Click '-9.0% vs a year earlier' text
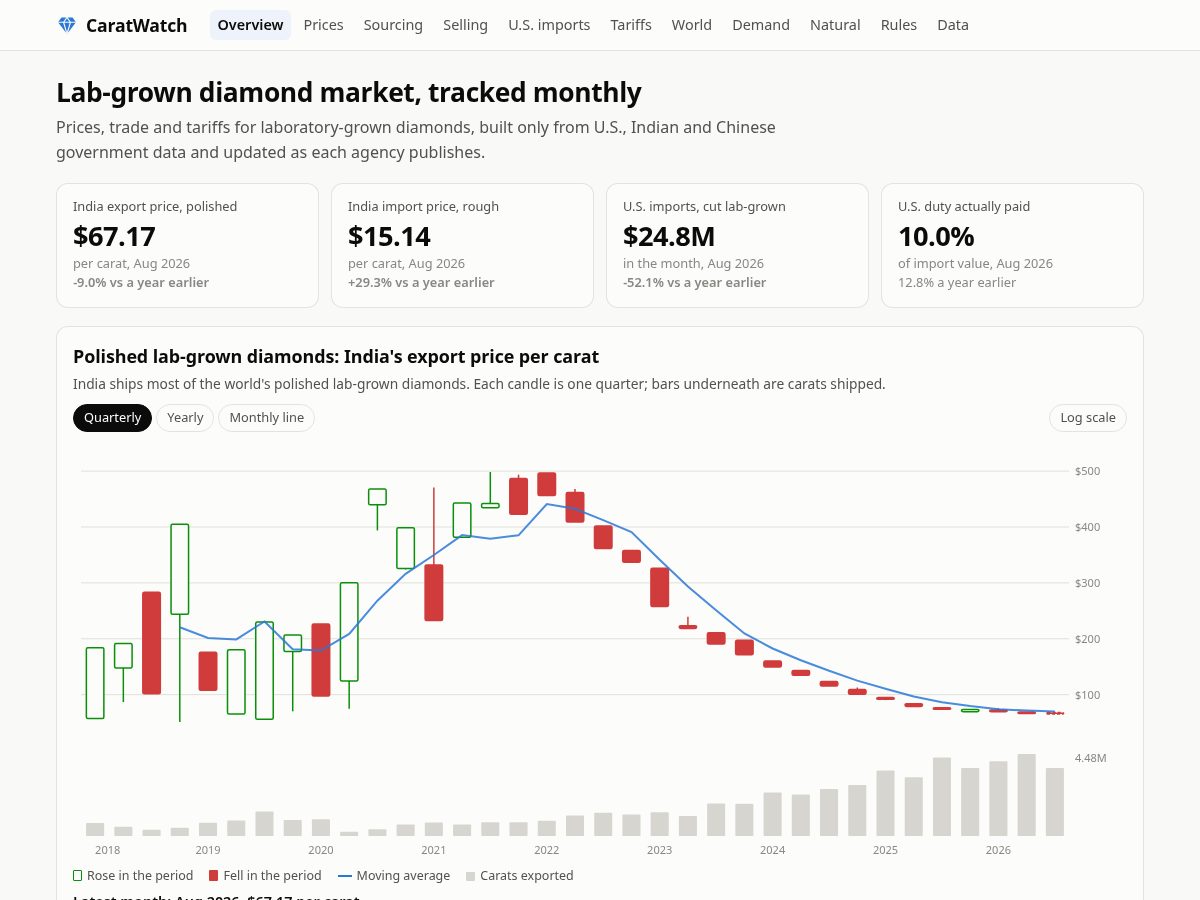This screenshot has width=1200, height=900. (141, 282)
